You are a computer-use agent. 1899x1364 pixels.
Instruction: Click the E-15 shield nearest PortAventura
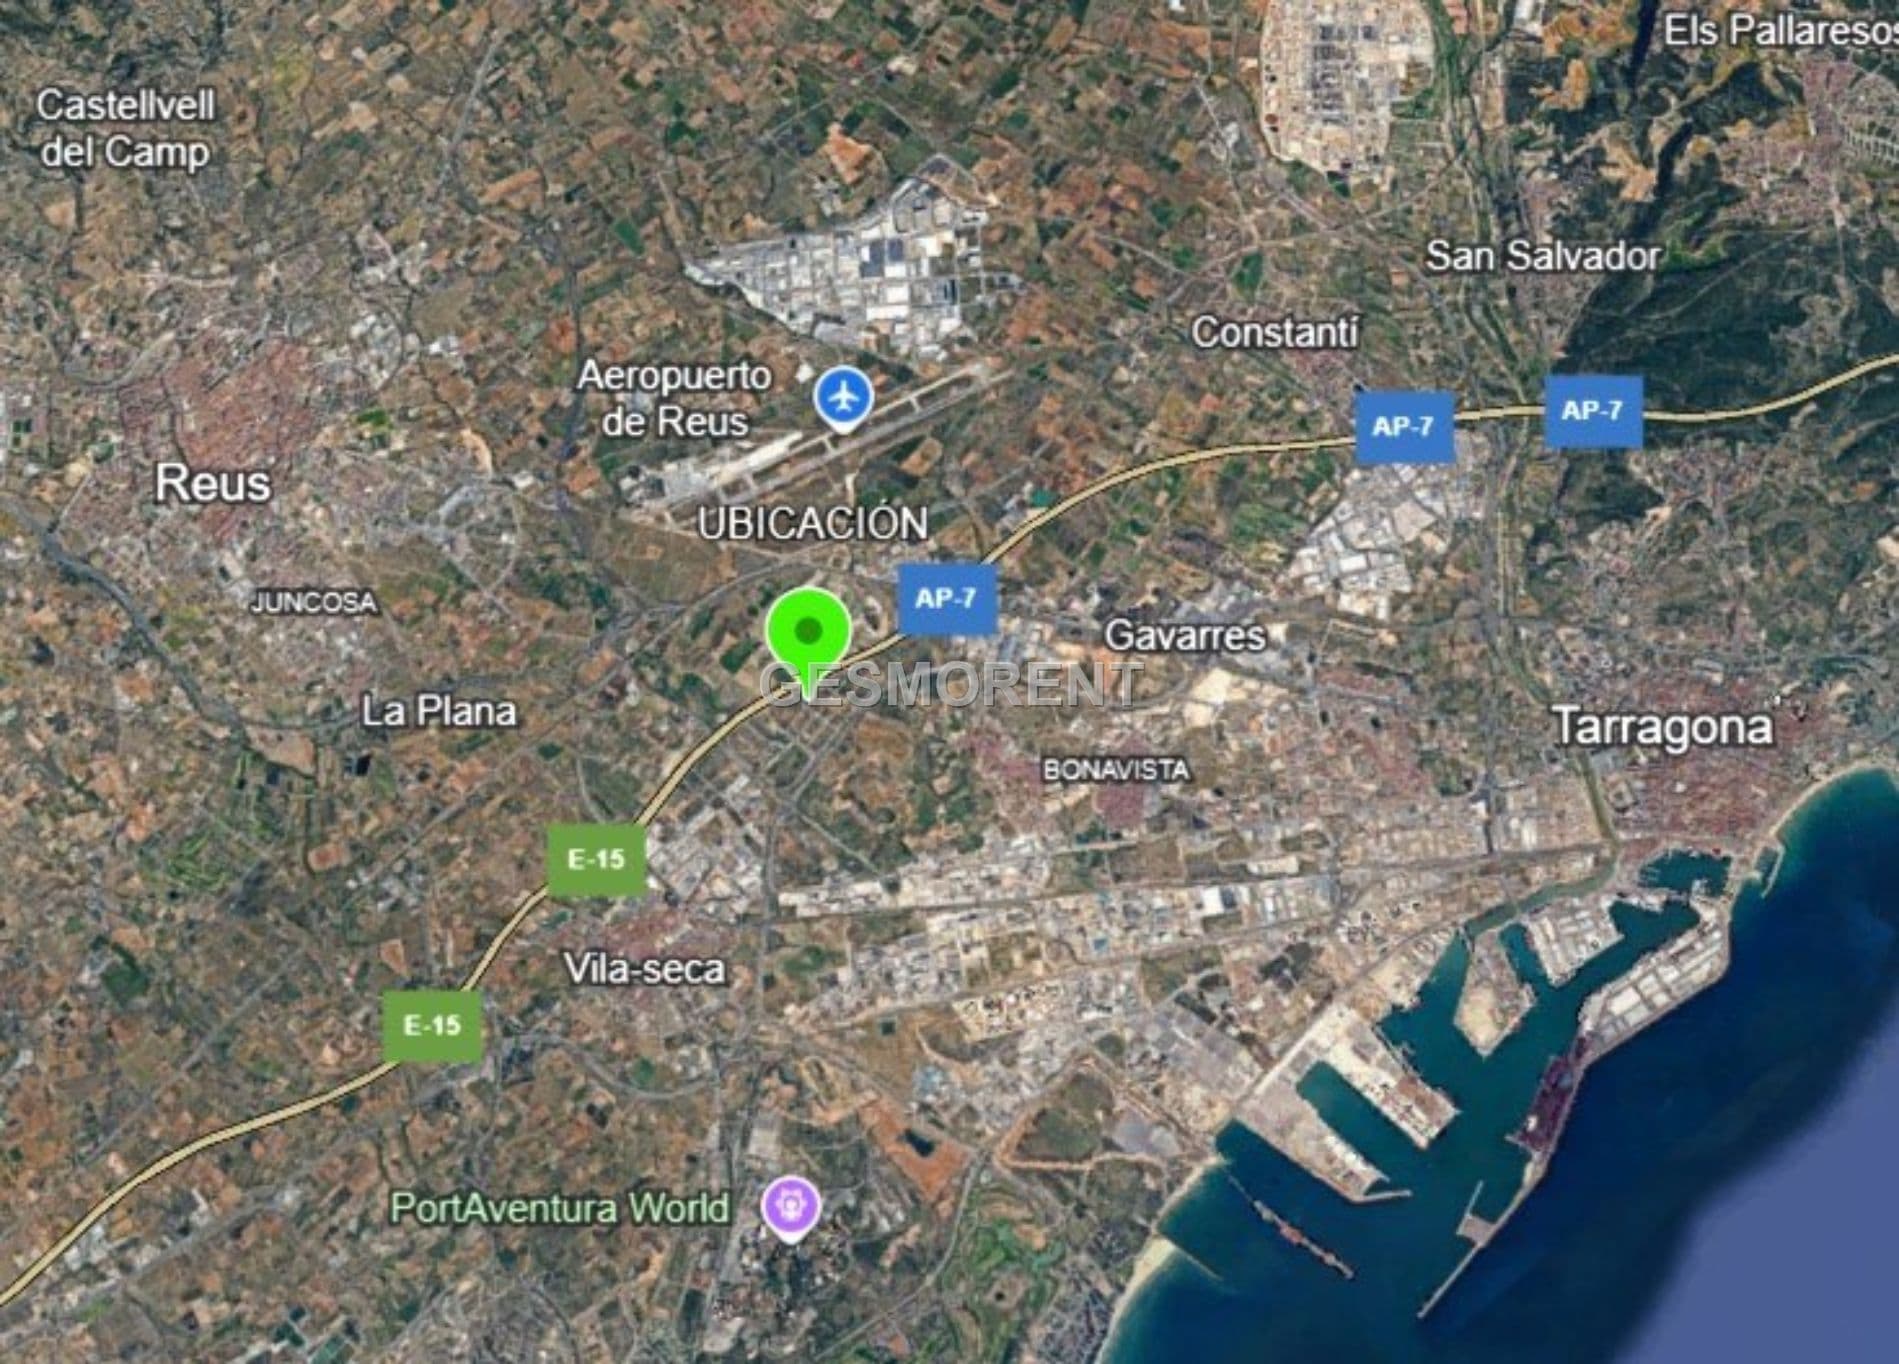433,1026
